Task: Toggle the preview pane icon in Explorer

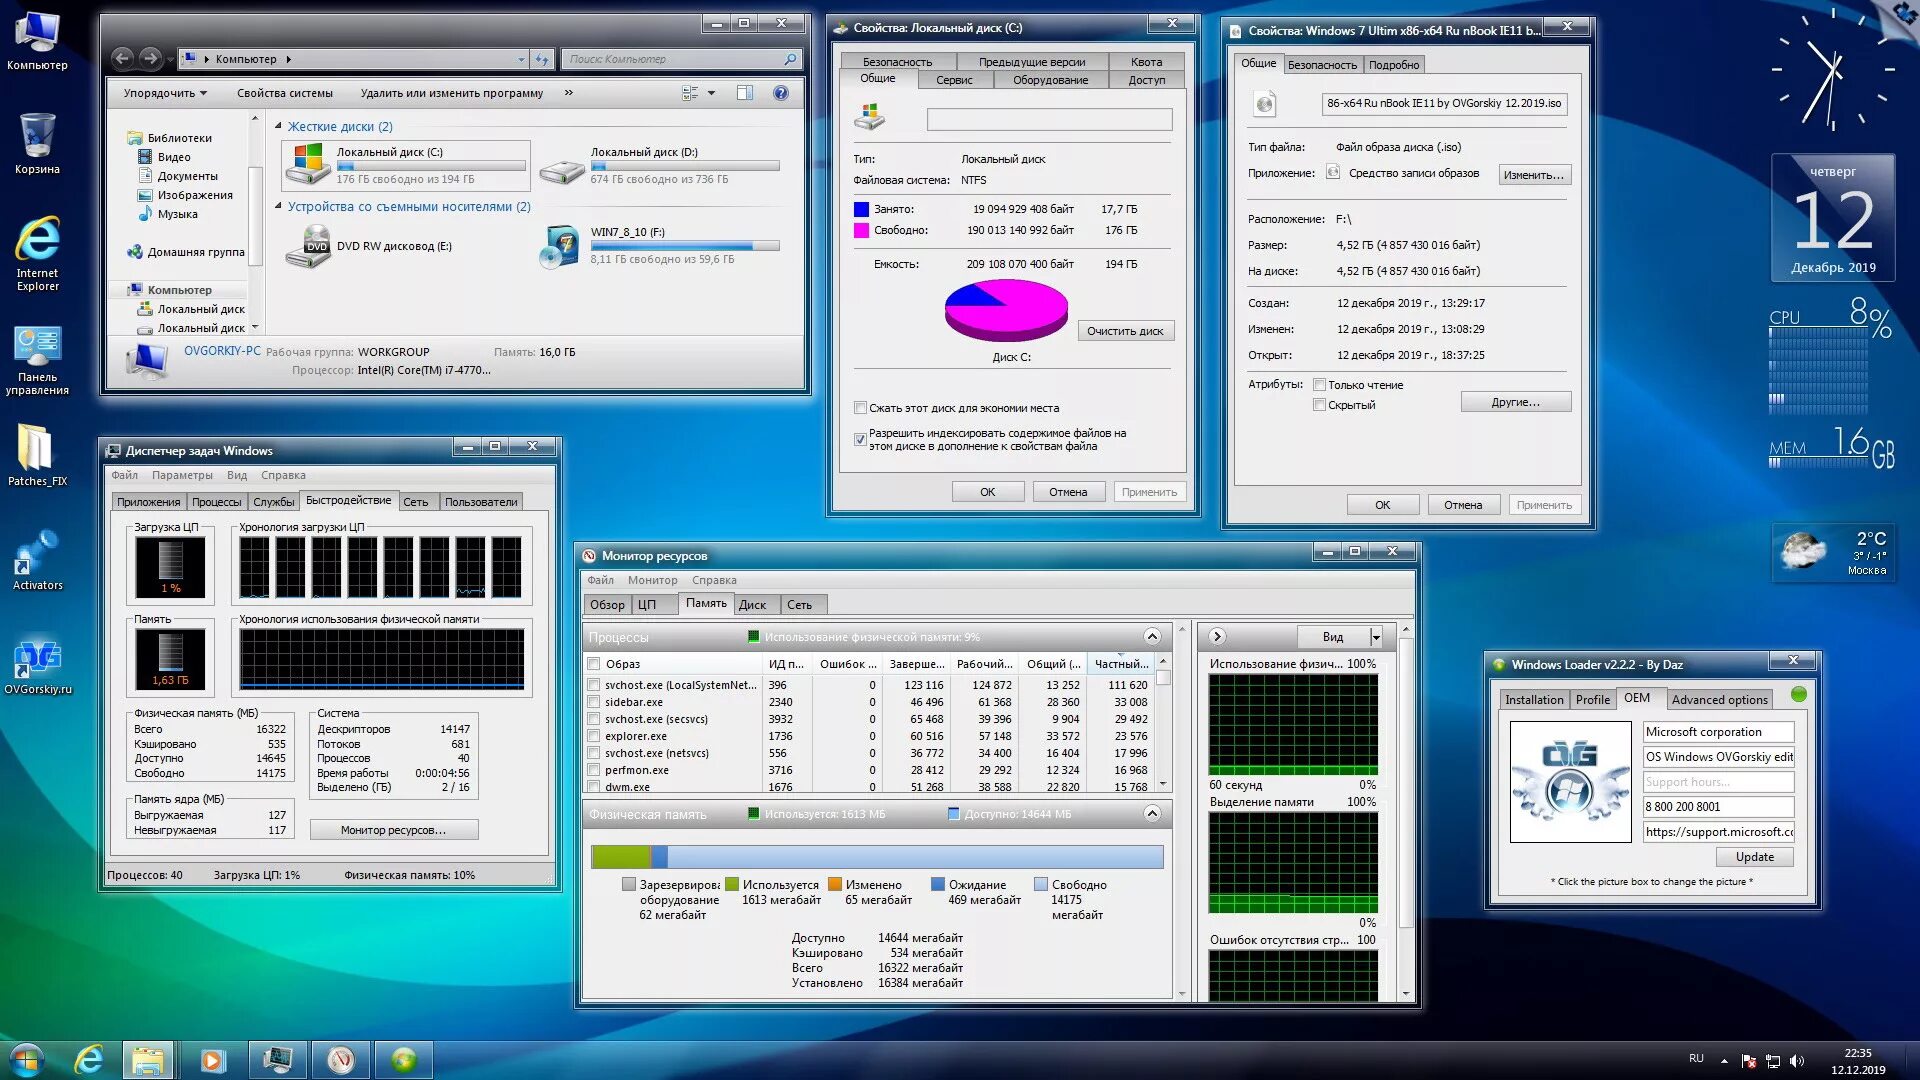Action: click(745, 93)
